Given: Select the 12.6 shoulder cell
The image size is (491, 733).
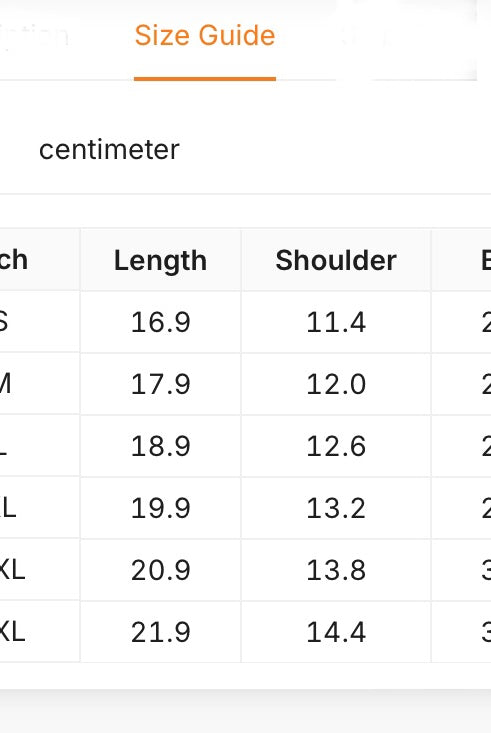Looking at the screenshot, I should point(336,446).
